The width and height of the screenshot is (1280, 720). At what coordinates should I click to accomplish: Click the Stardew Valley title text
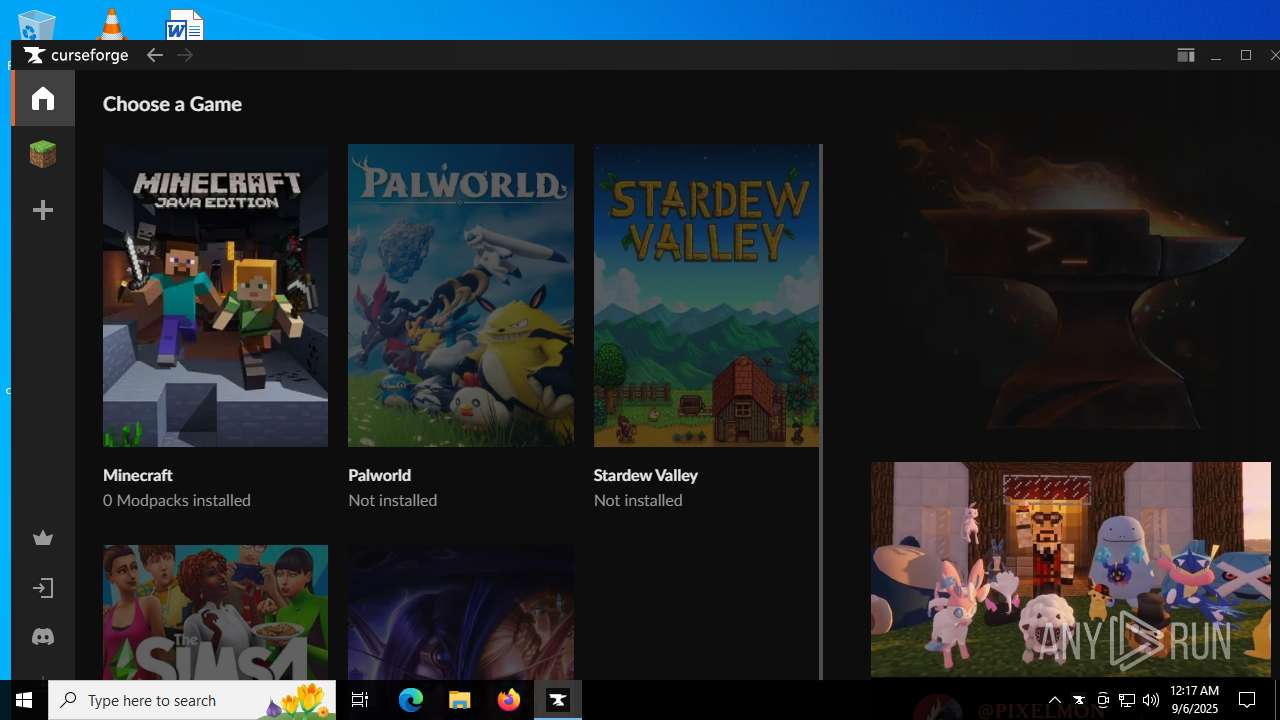[646, 475]
